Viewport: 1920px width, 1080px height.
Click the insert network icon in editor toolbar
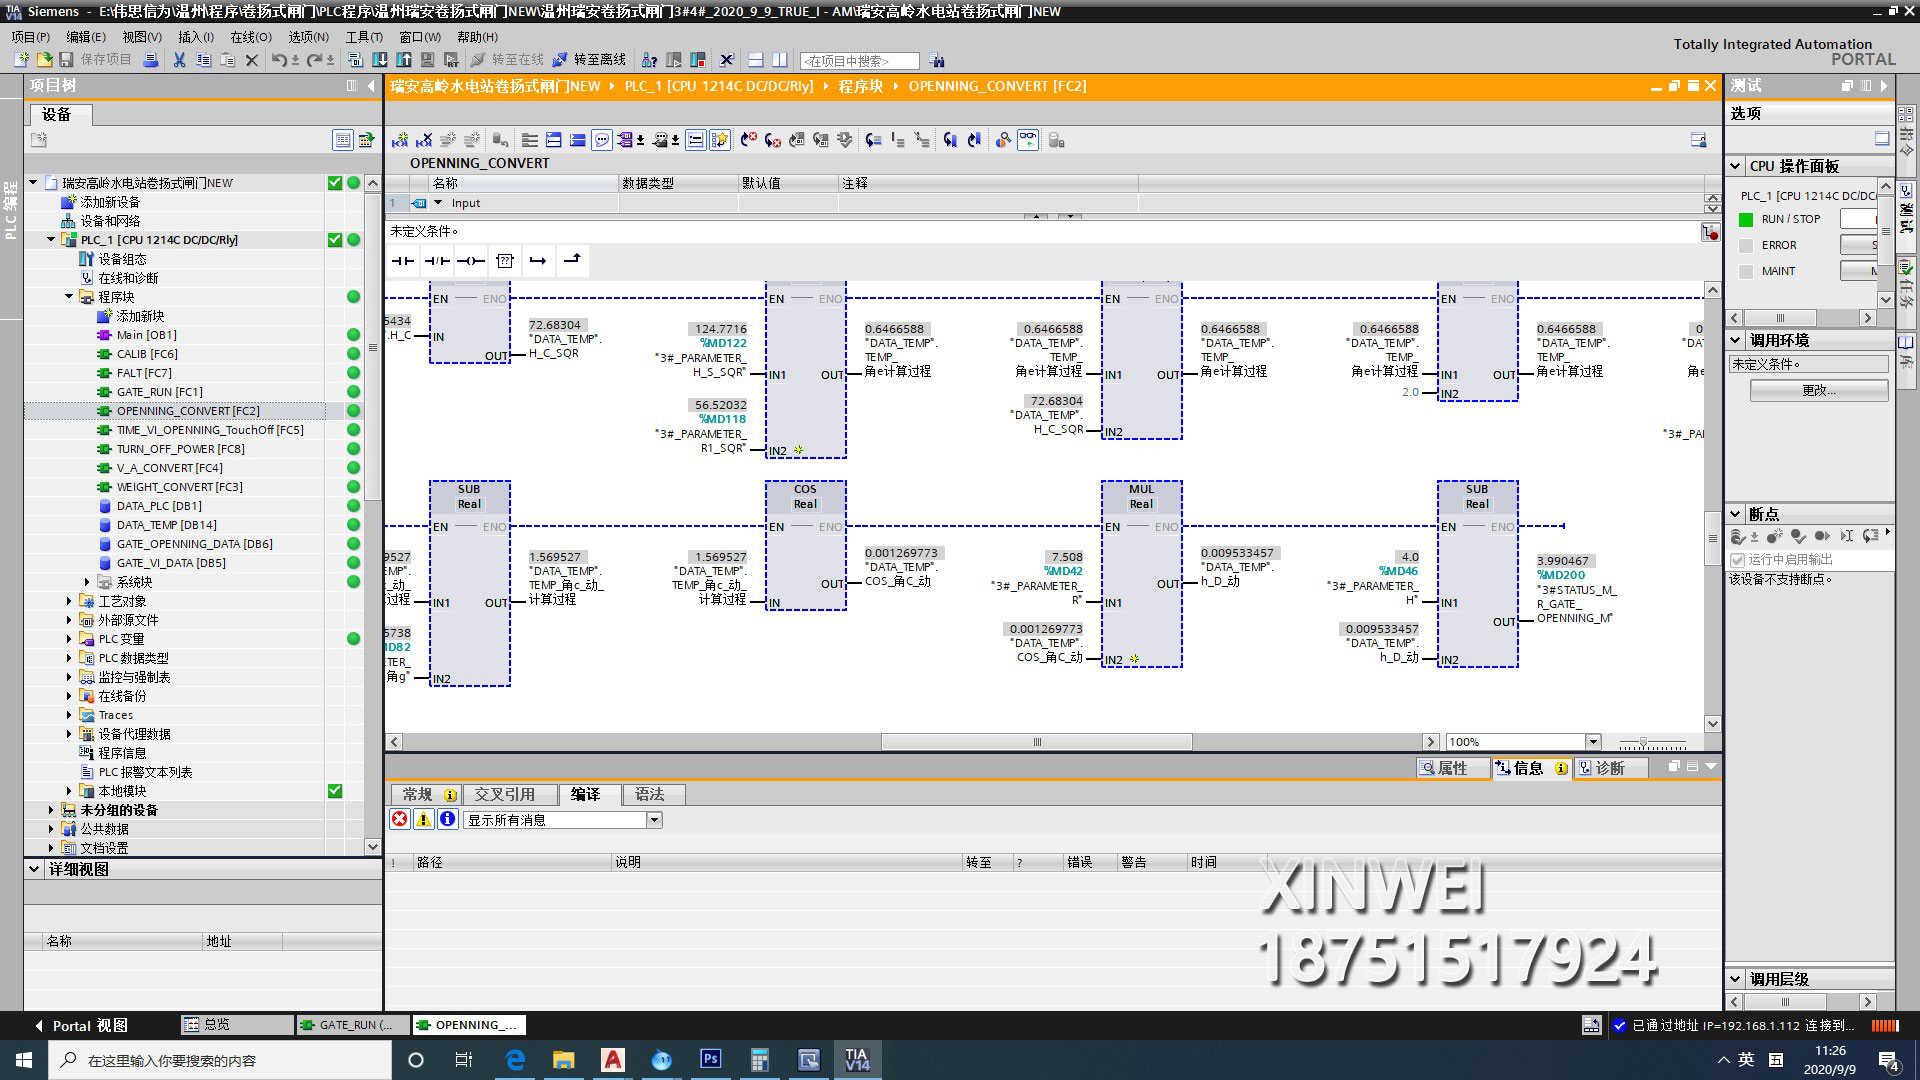click(402, 140)
